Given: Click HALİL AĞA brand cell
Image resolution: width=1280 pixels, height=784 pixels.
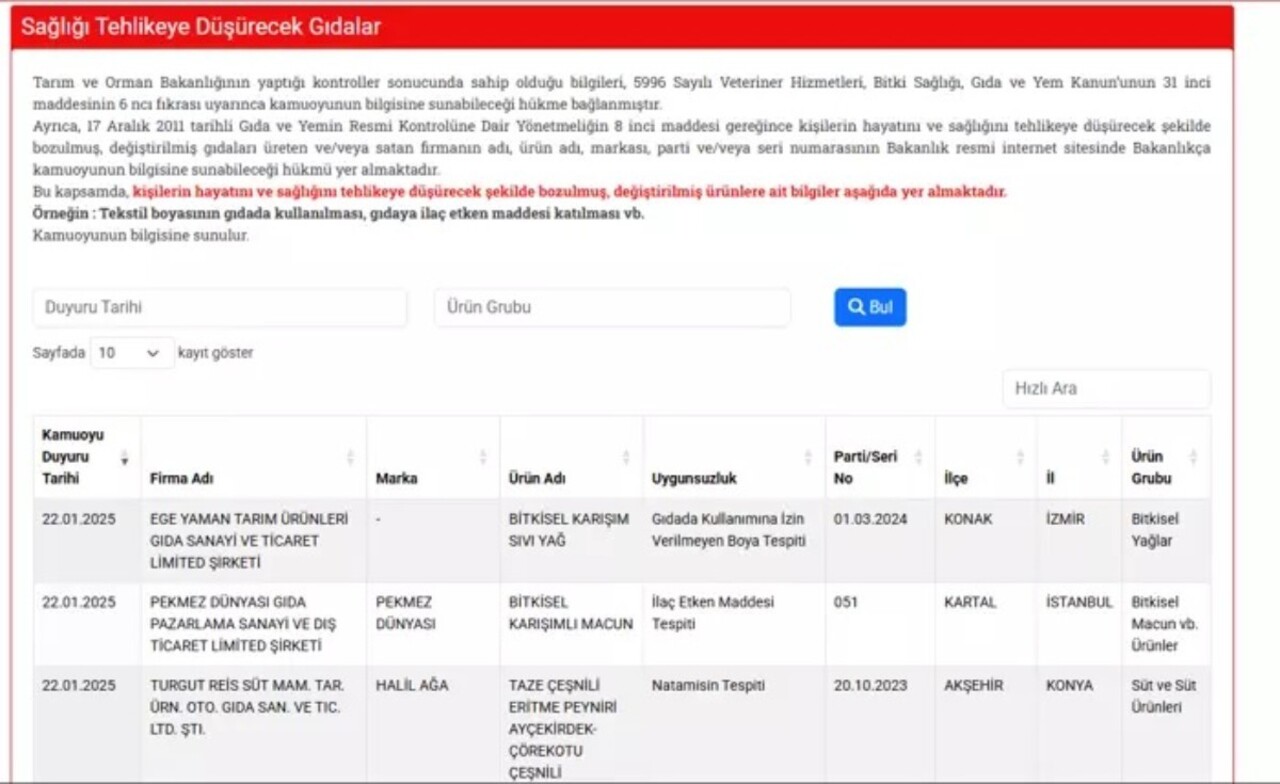Looking at the screenshot, I should tap(433, 725).
